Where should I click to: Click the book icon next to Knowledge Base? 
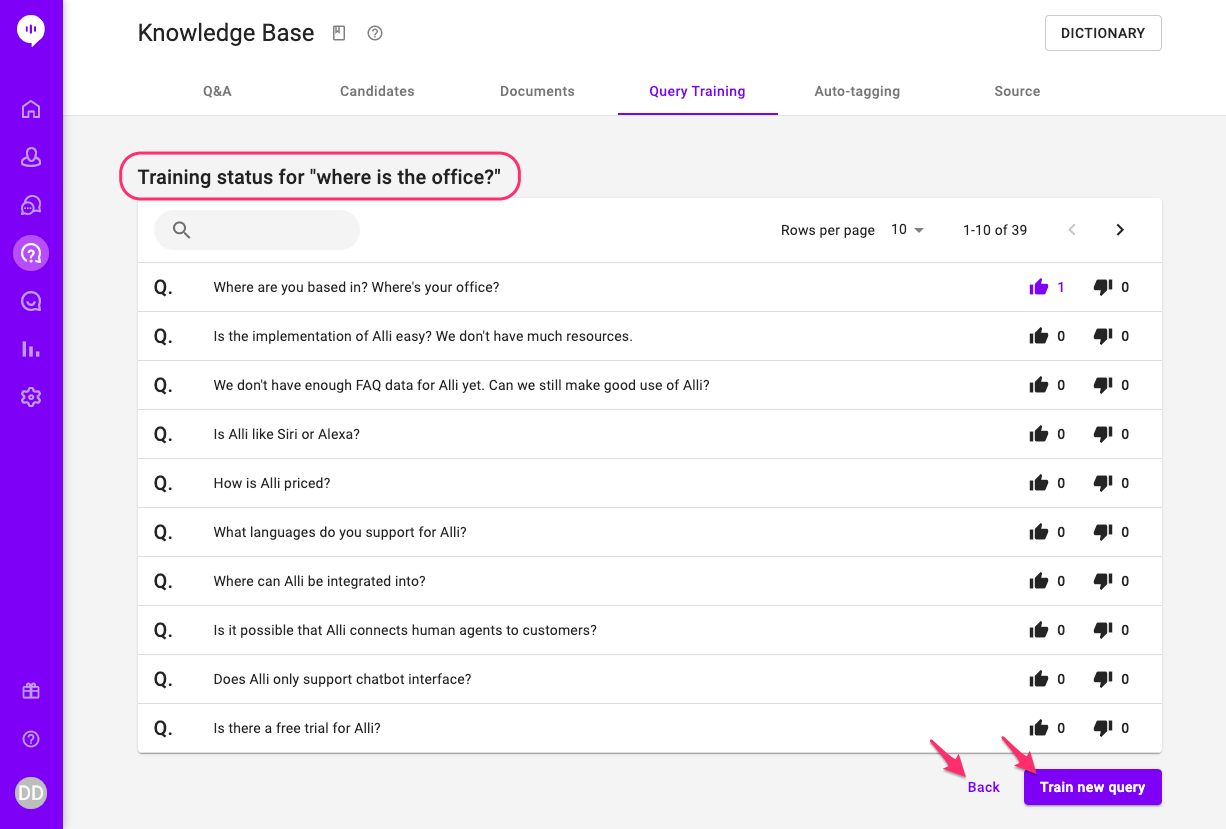pyautogui.click(x=339, y=33)
